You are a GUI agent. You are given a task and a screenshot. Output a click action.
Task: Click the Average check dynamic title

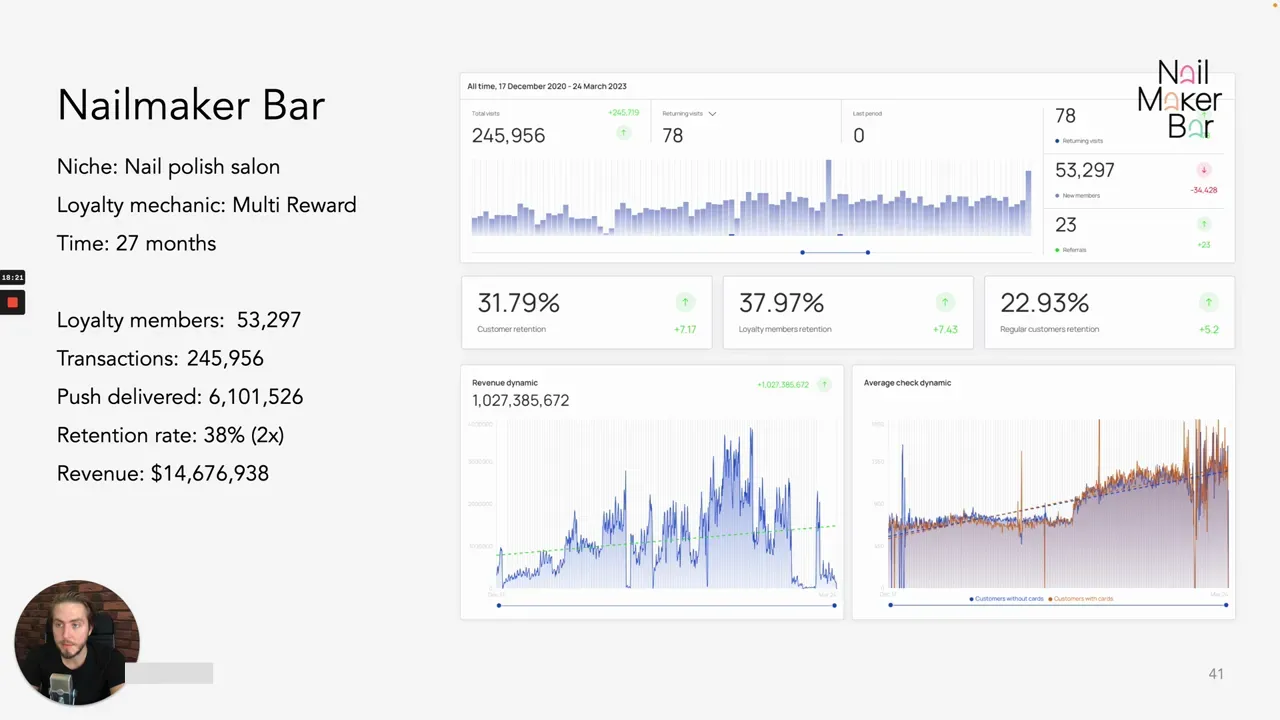[907, 383]
